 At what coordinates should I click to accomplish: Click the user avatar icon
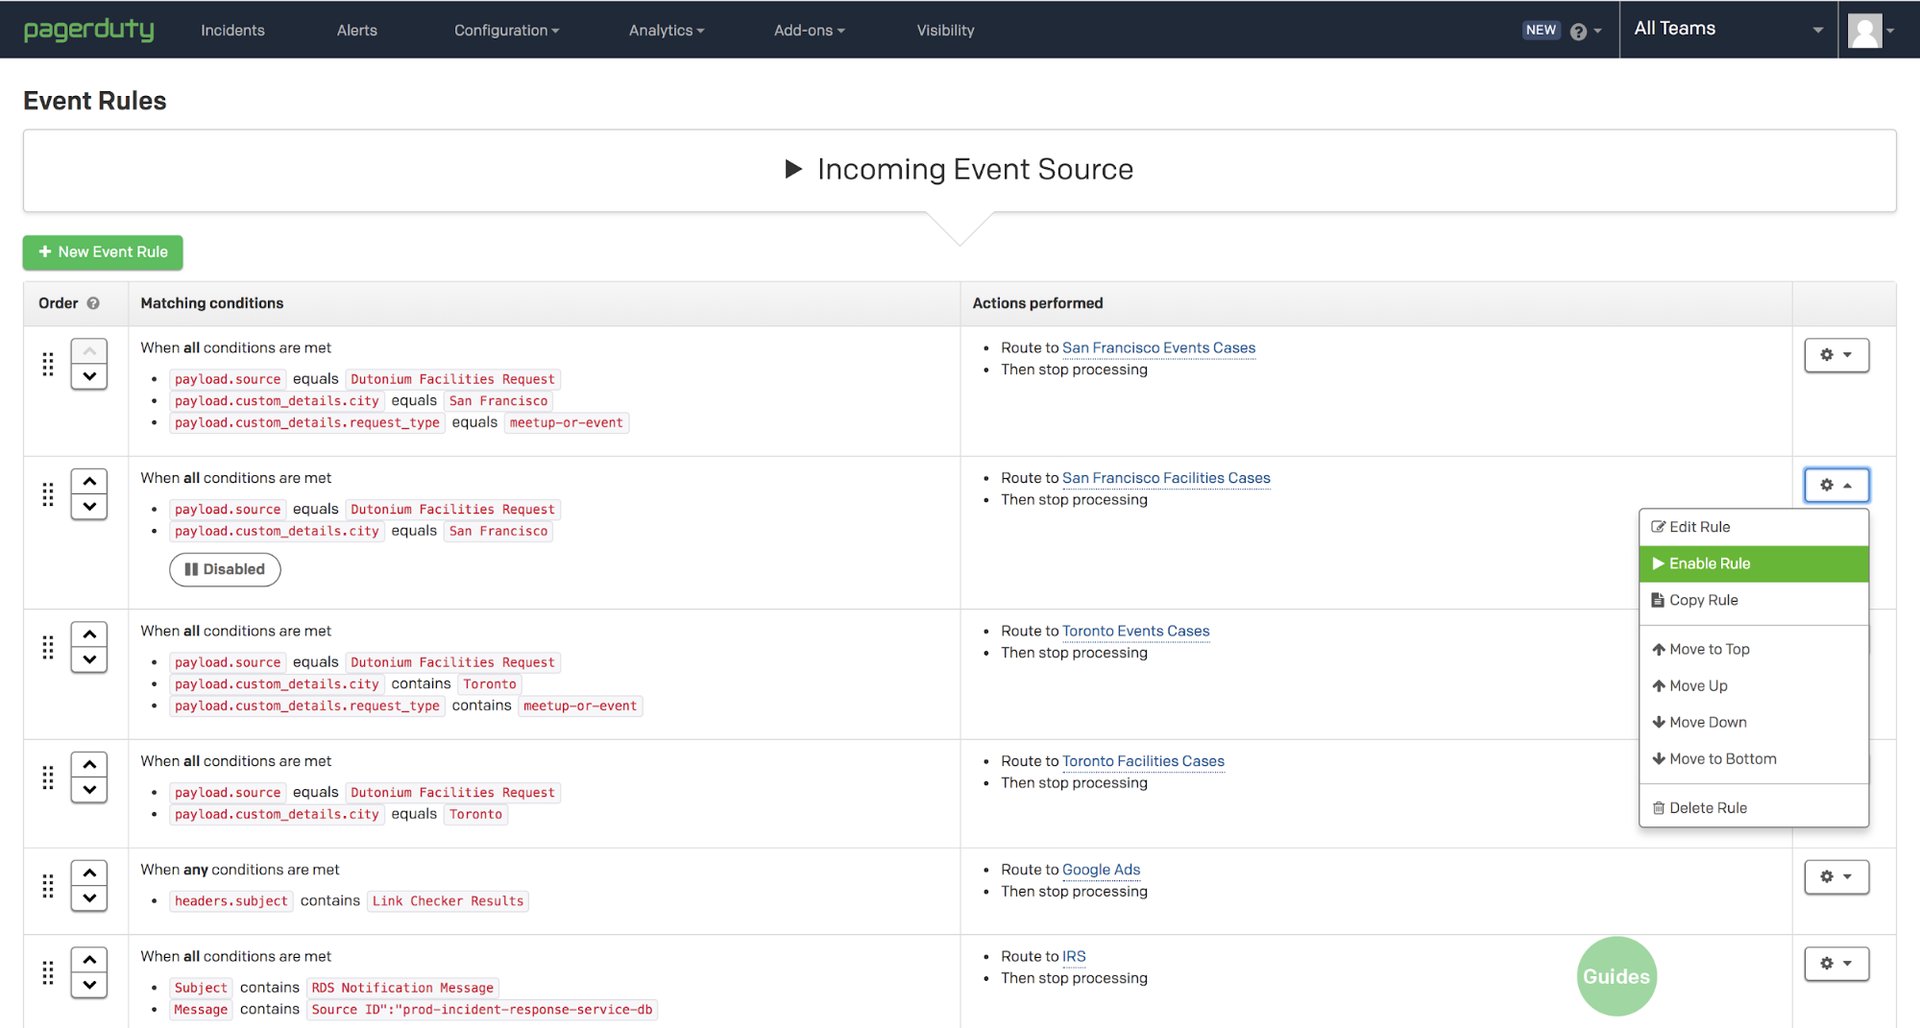click(1865, 30)
